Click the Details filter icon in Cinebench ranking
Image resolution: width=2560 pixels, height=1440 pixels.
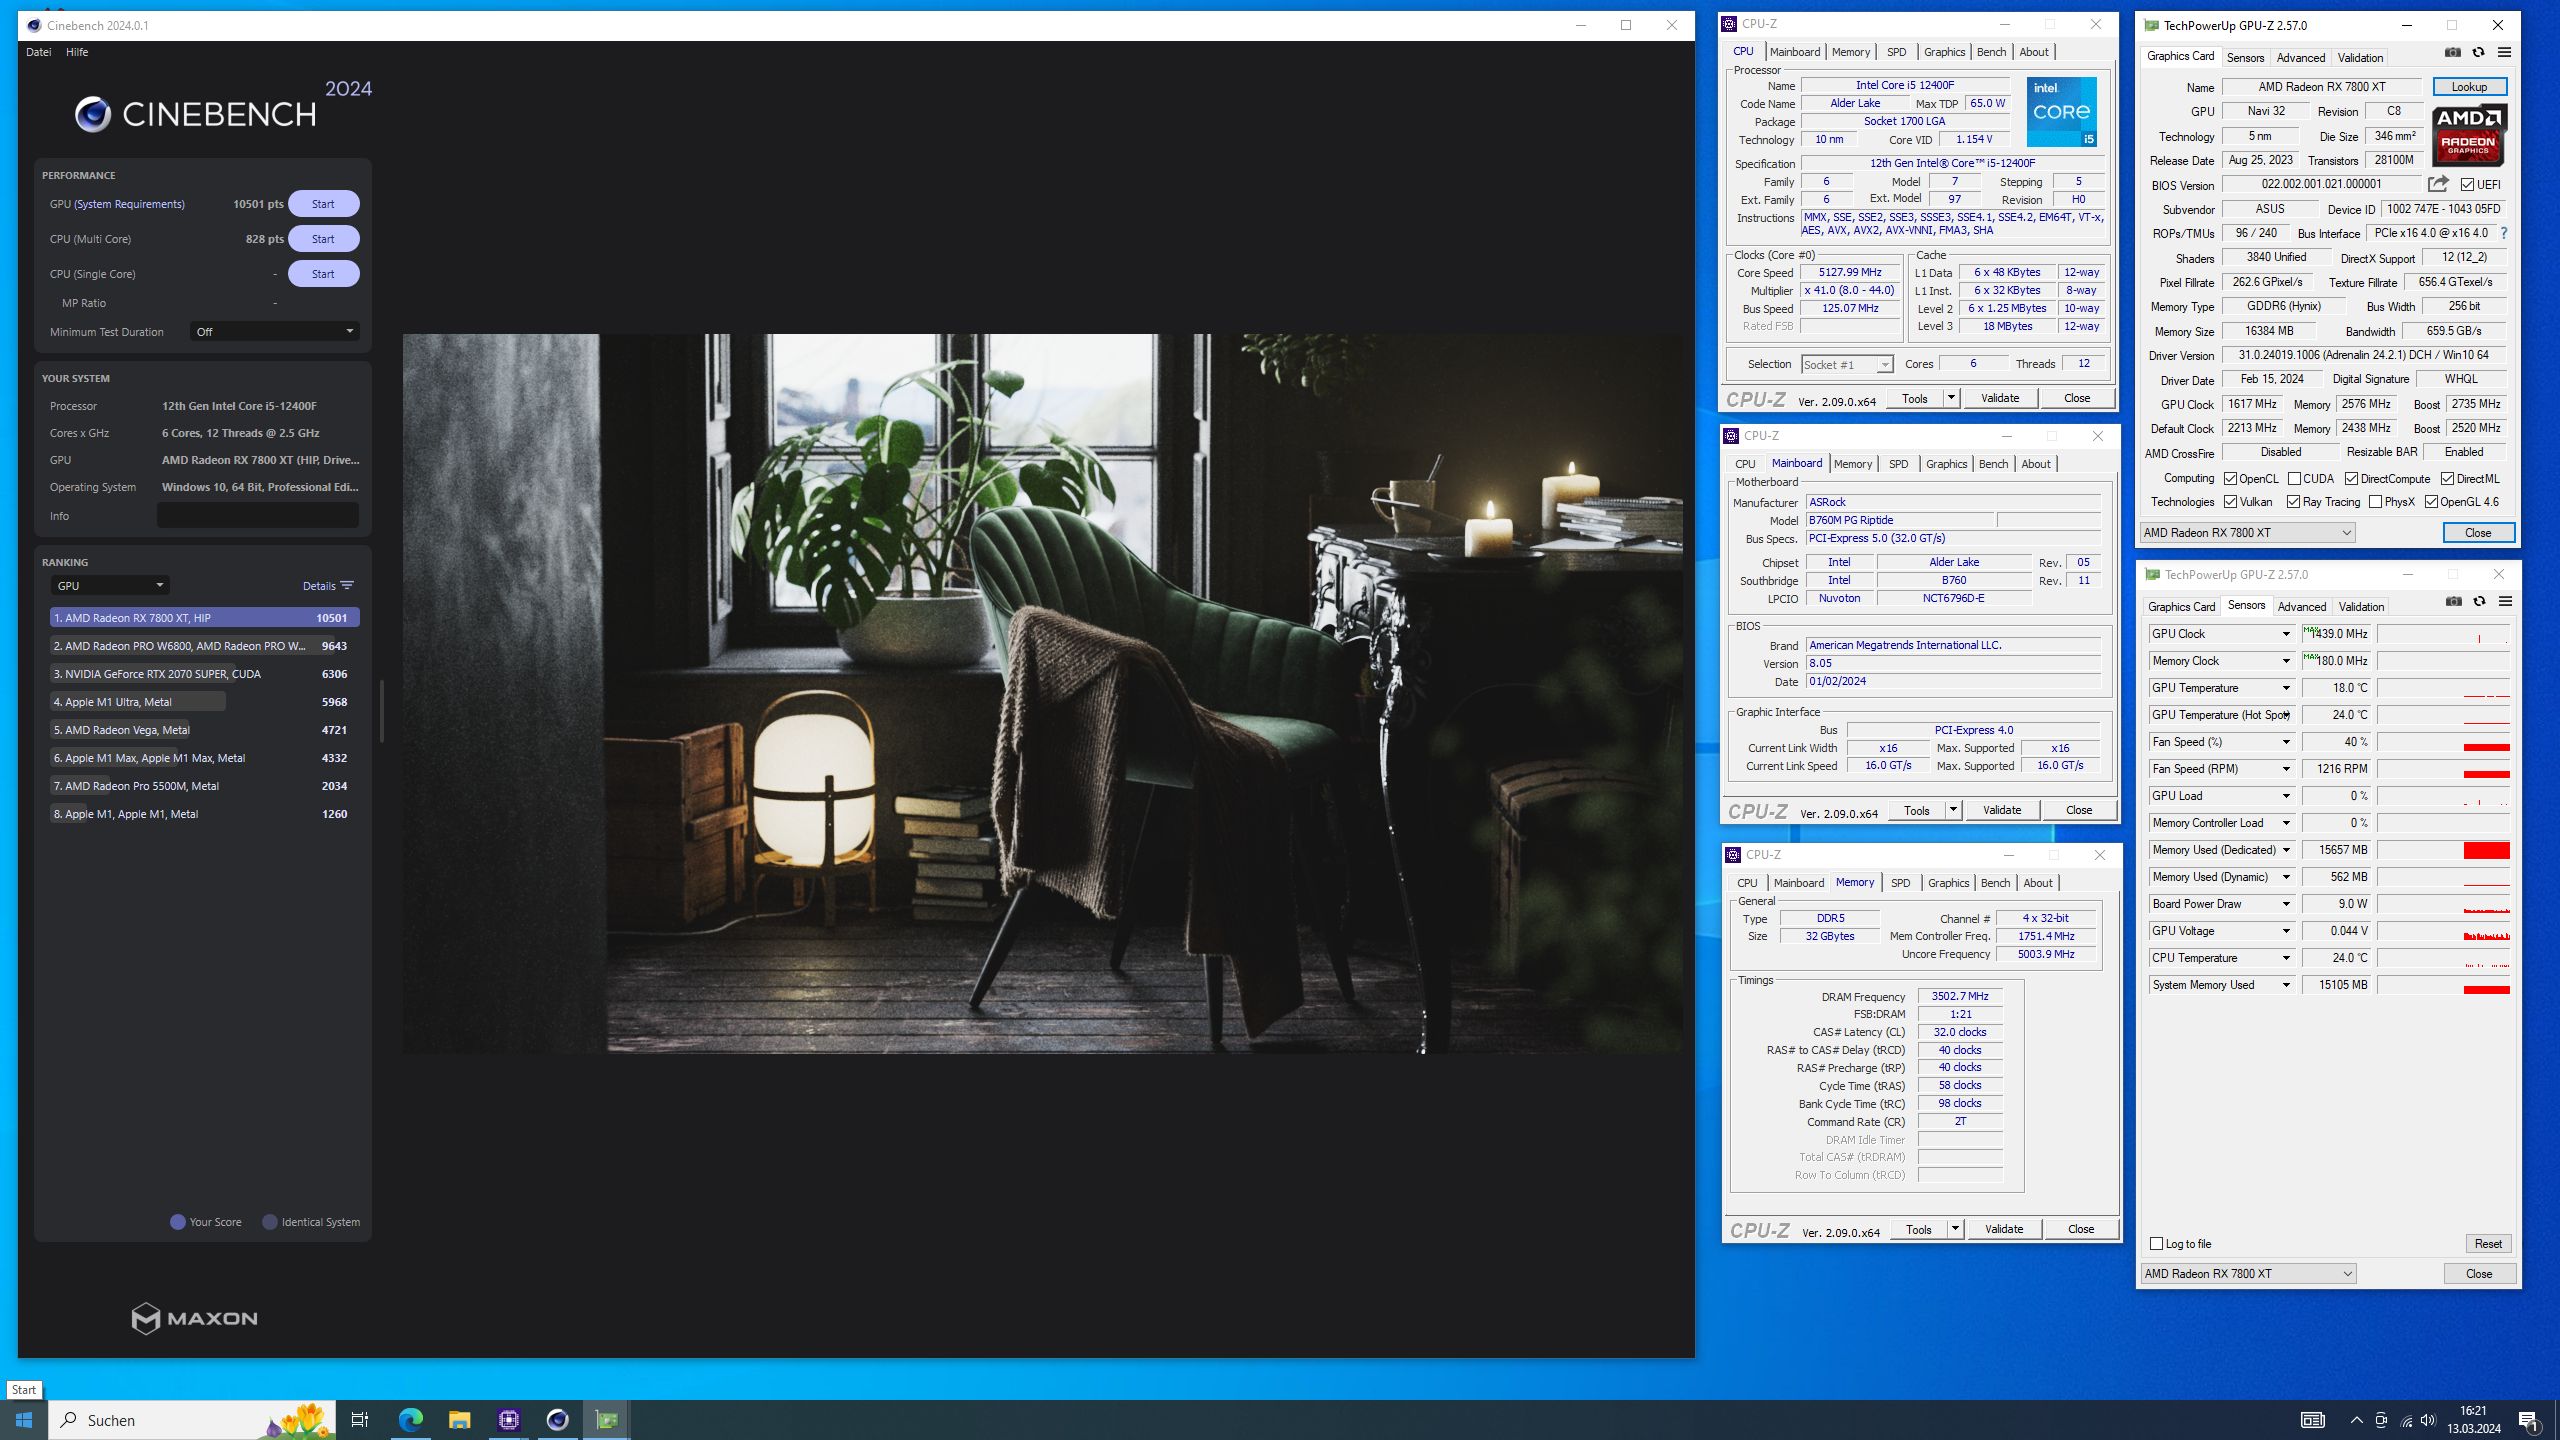[x=347, y=586]
